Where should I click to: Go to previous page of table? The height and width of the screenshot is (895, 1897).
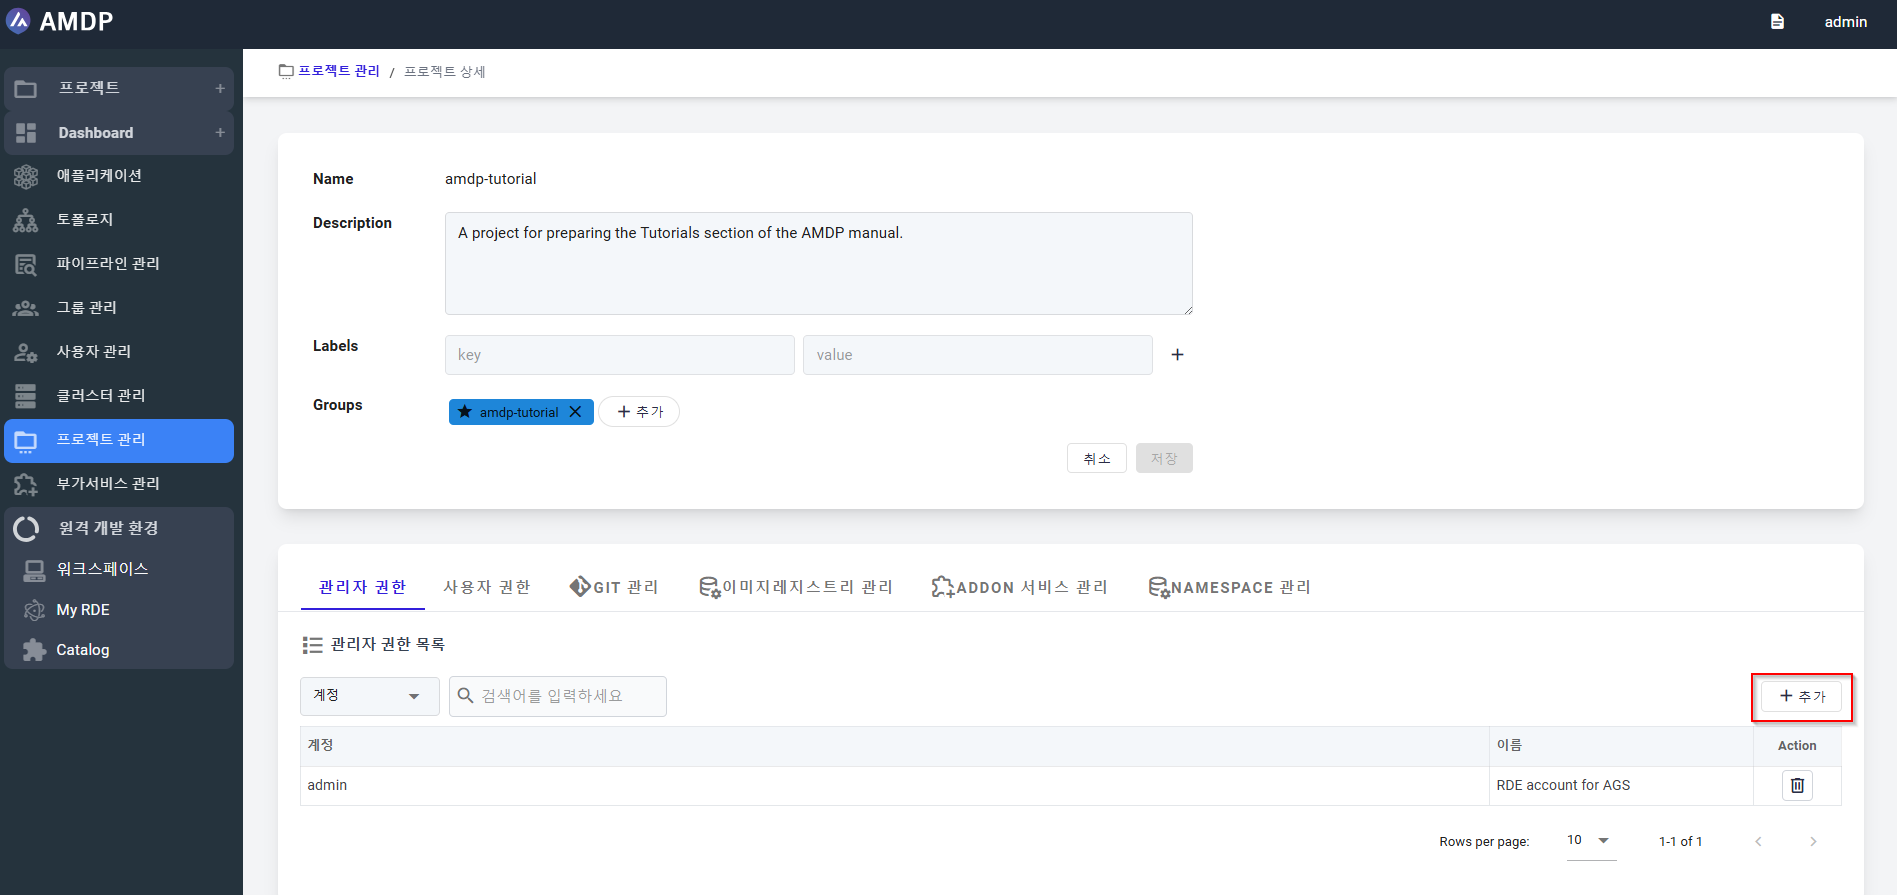pos(1758,842)
